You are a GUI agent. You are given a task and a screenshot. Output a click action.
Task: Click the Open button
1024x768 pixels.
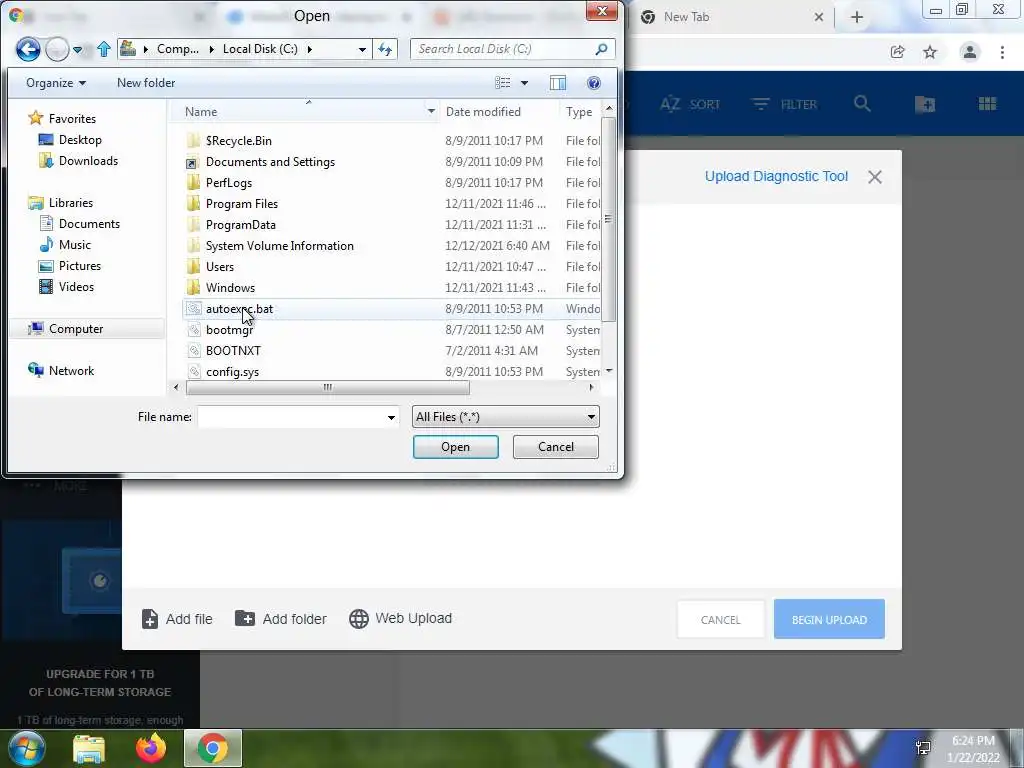455,447
